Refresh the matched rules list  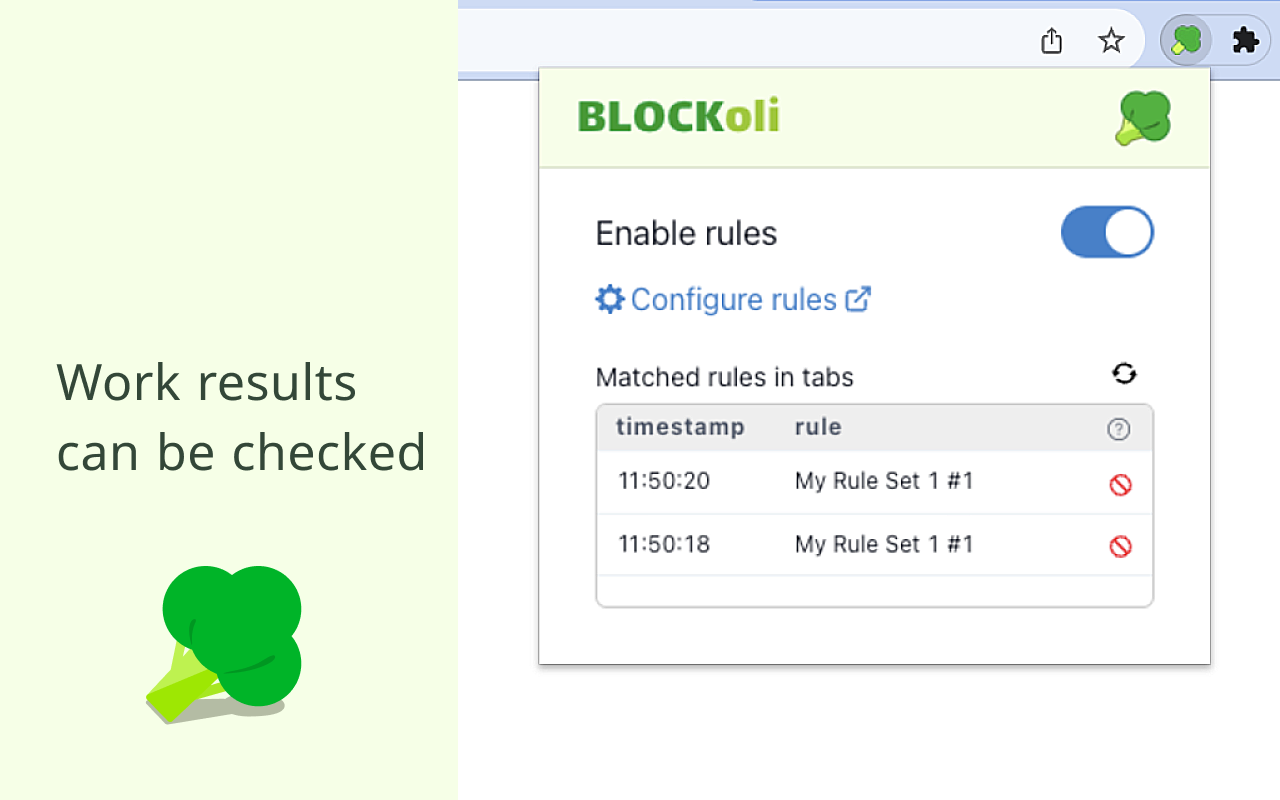tap(1124, 373)
